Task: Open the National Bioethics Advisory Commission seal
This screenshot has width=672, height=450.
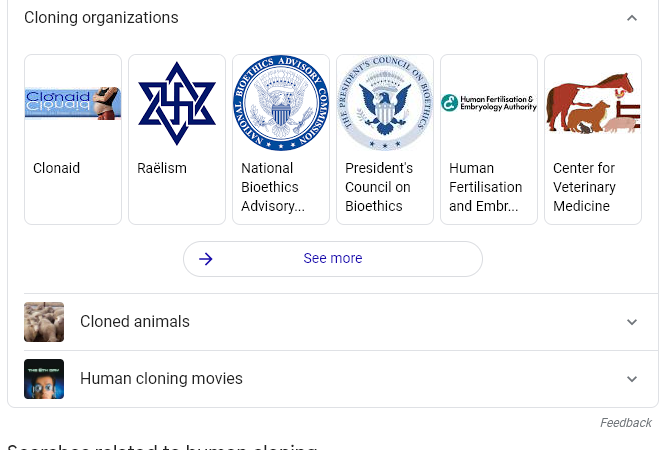Action: tap(281, 103)
